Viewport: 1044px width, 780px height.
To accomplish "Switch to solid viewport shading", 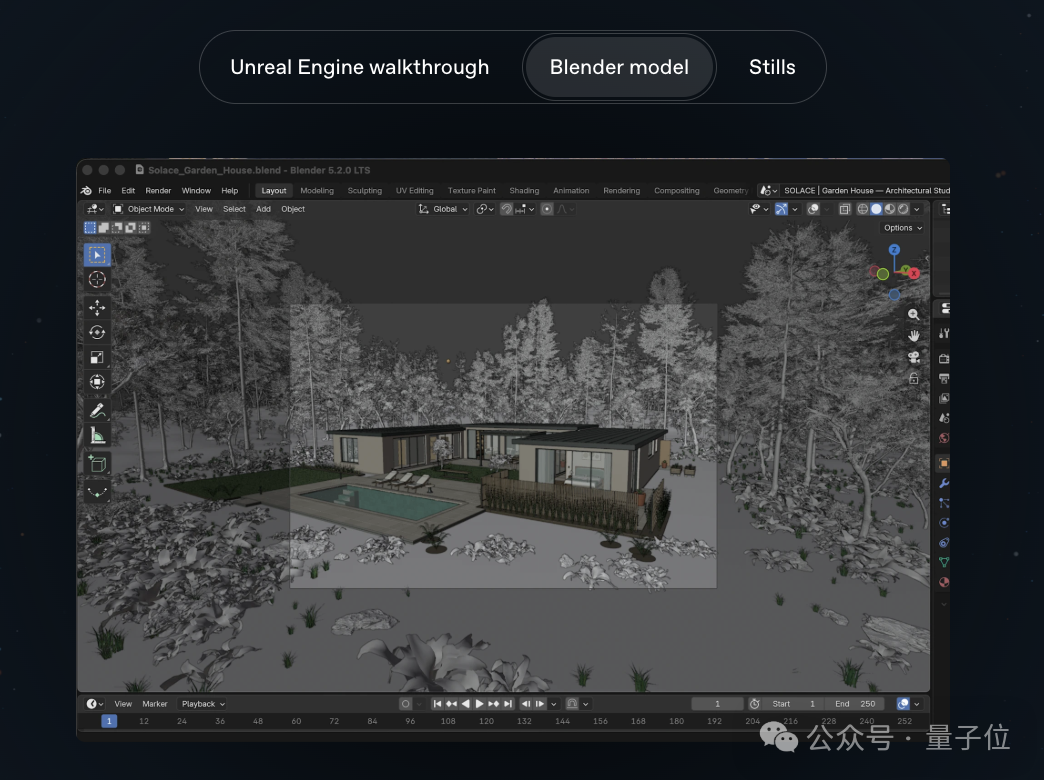I will click(x=876, y=209).
